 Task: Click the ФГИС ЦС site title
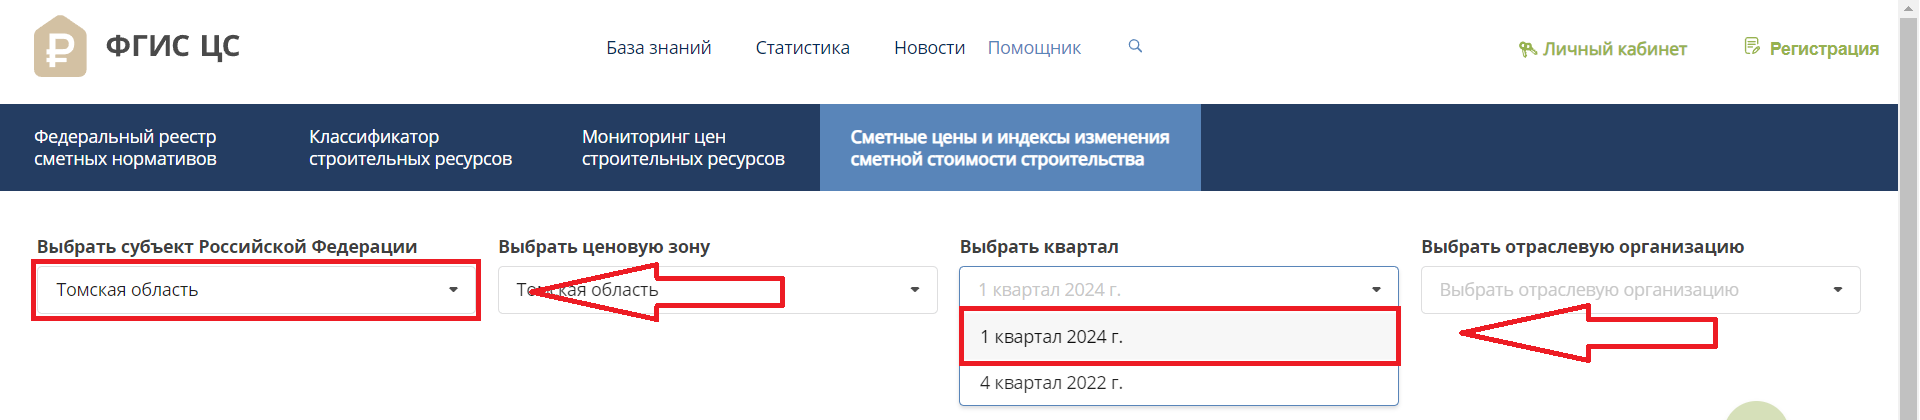(173, 46)
